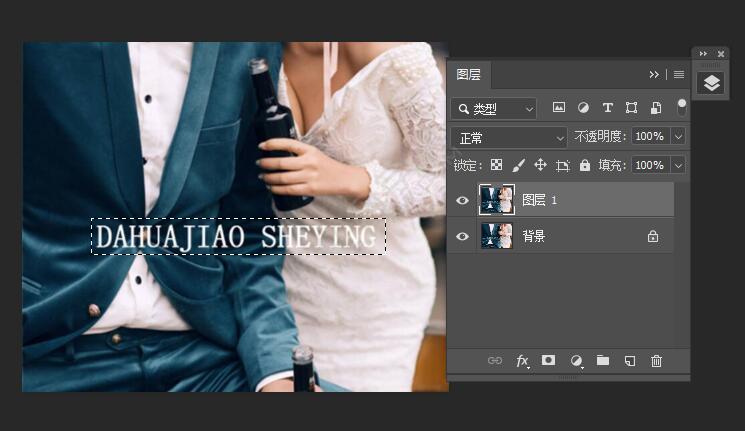Click the link layers icon
Image resolution: width=745 pixels, height=431 pixels.
(495, 360)
